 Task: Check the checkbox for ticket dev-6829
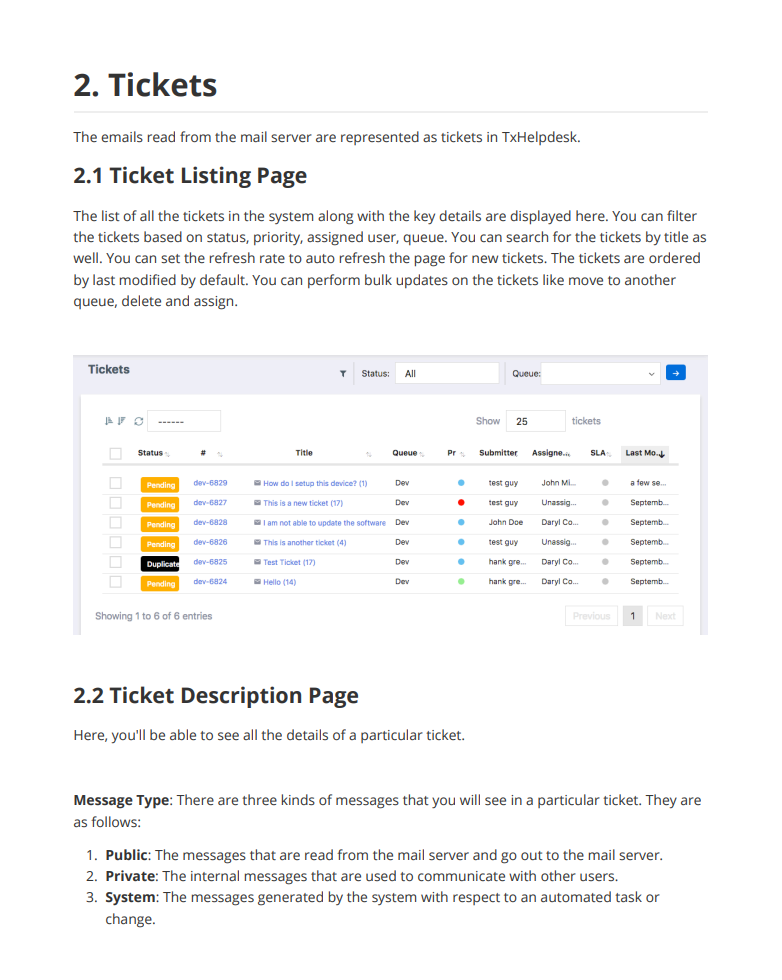[x=116, y=483]
